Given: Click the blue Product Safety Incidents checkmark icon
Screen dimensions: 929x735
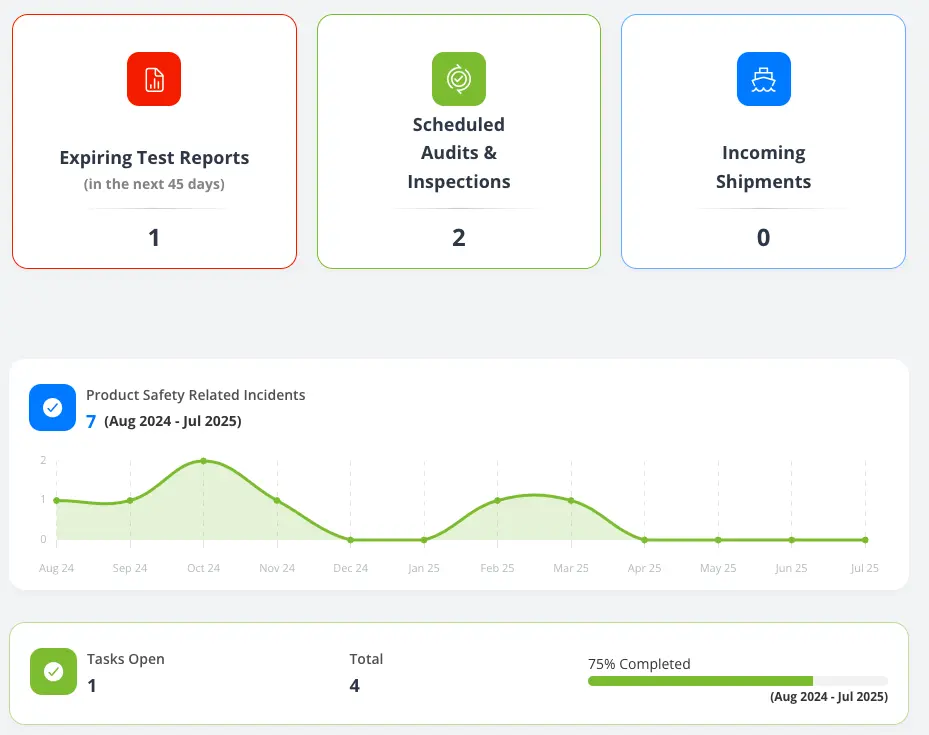Looking at the screenshot, I should (53, 407).
